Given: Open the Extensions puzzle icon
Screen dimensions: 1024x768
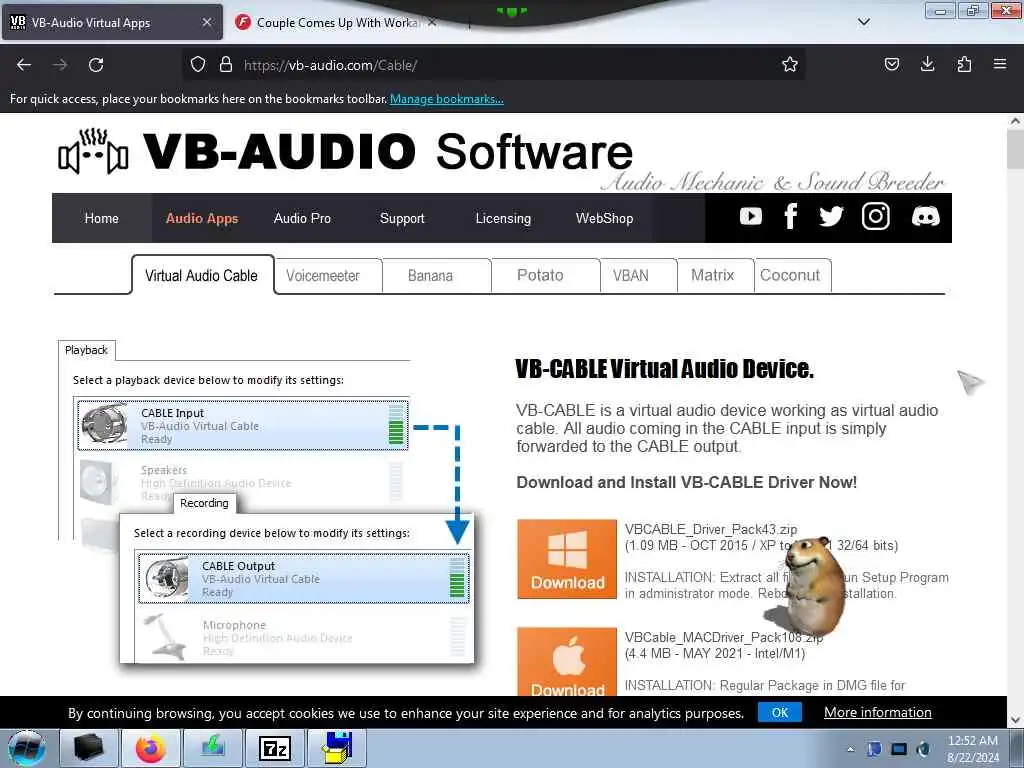Looking at the screenshot, I should 964,64.
